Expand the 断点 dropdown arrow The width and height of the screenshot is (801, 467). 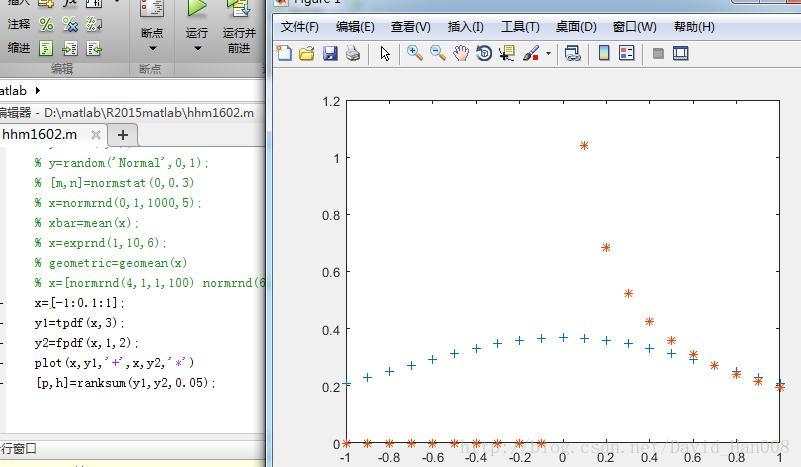[152, 49]
